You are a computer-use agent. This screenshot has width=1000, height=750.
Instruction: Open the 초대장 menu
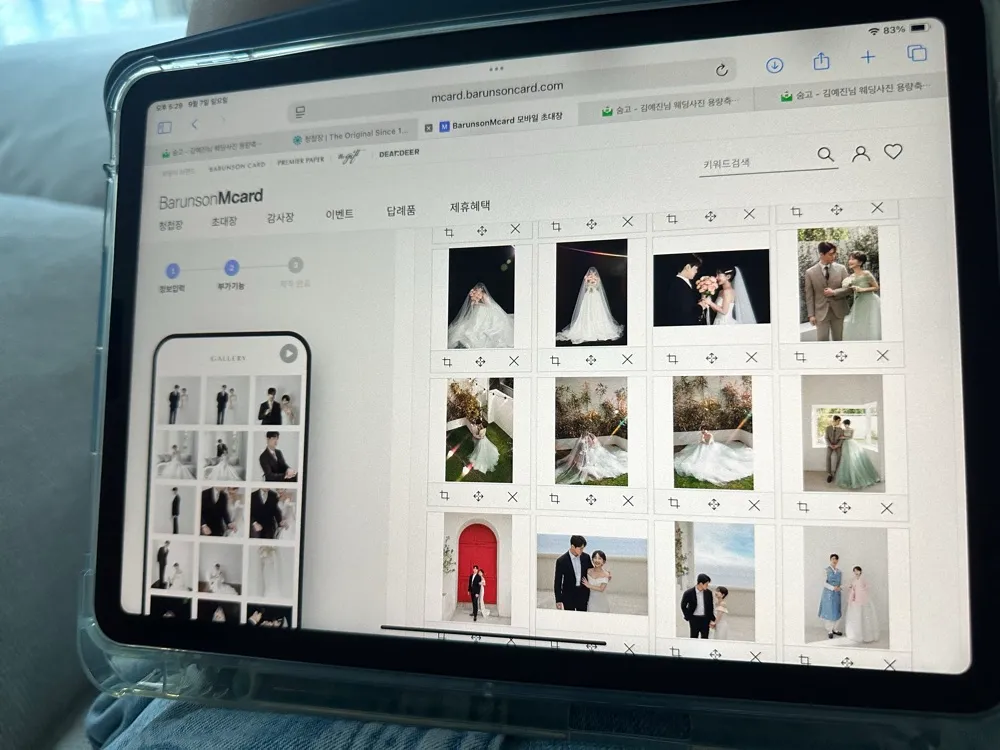point(224,222)
